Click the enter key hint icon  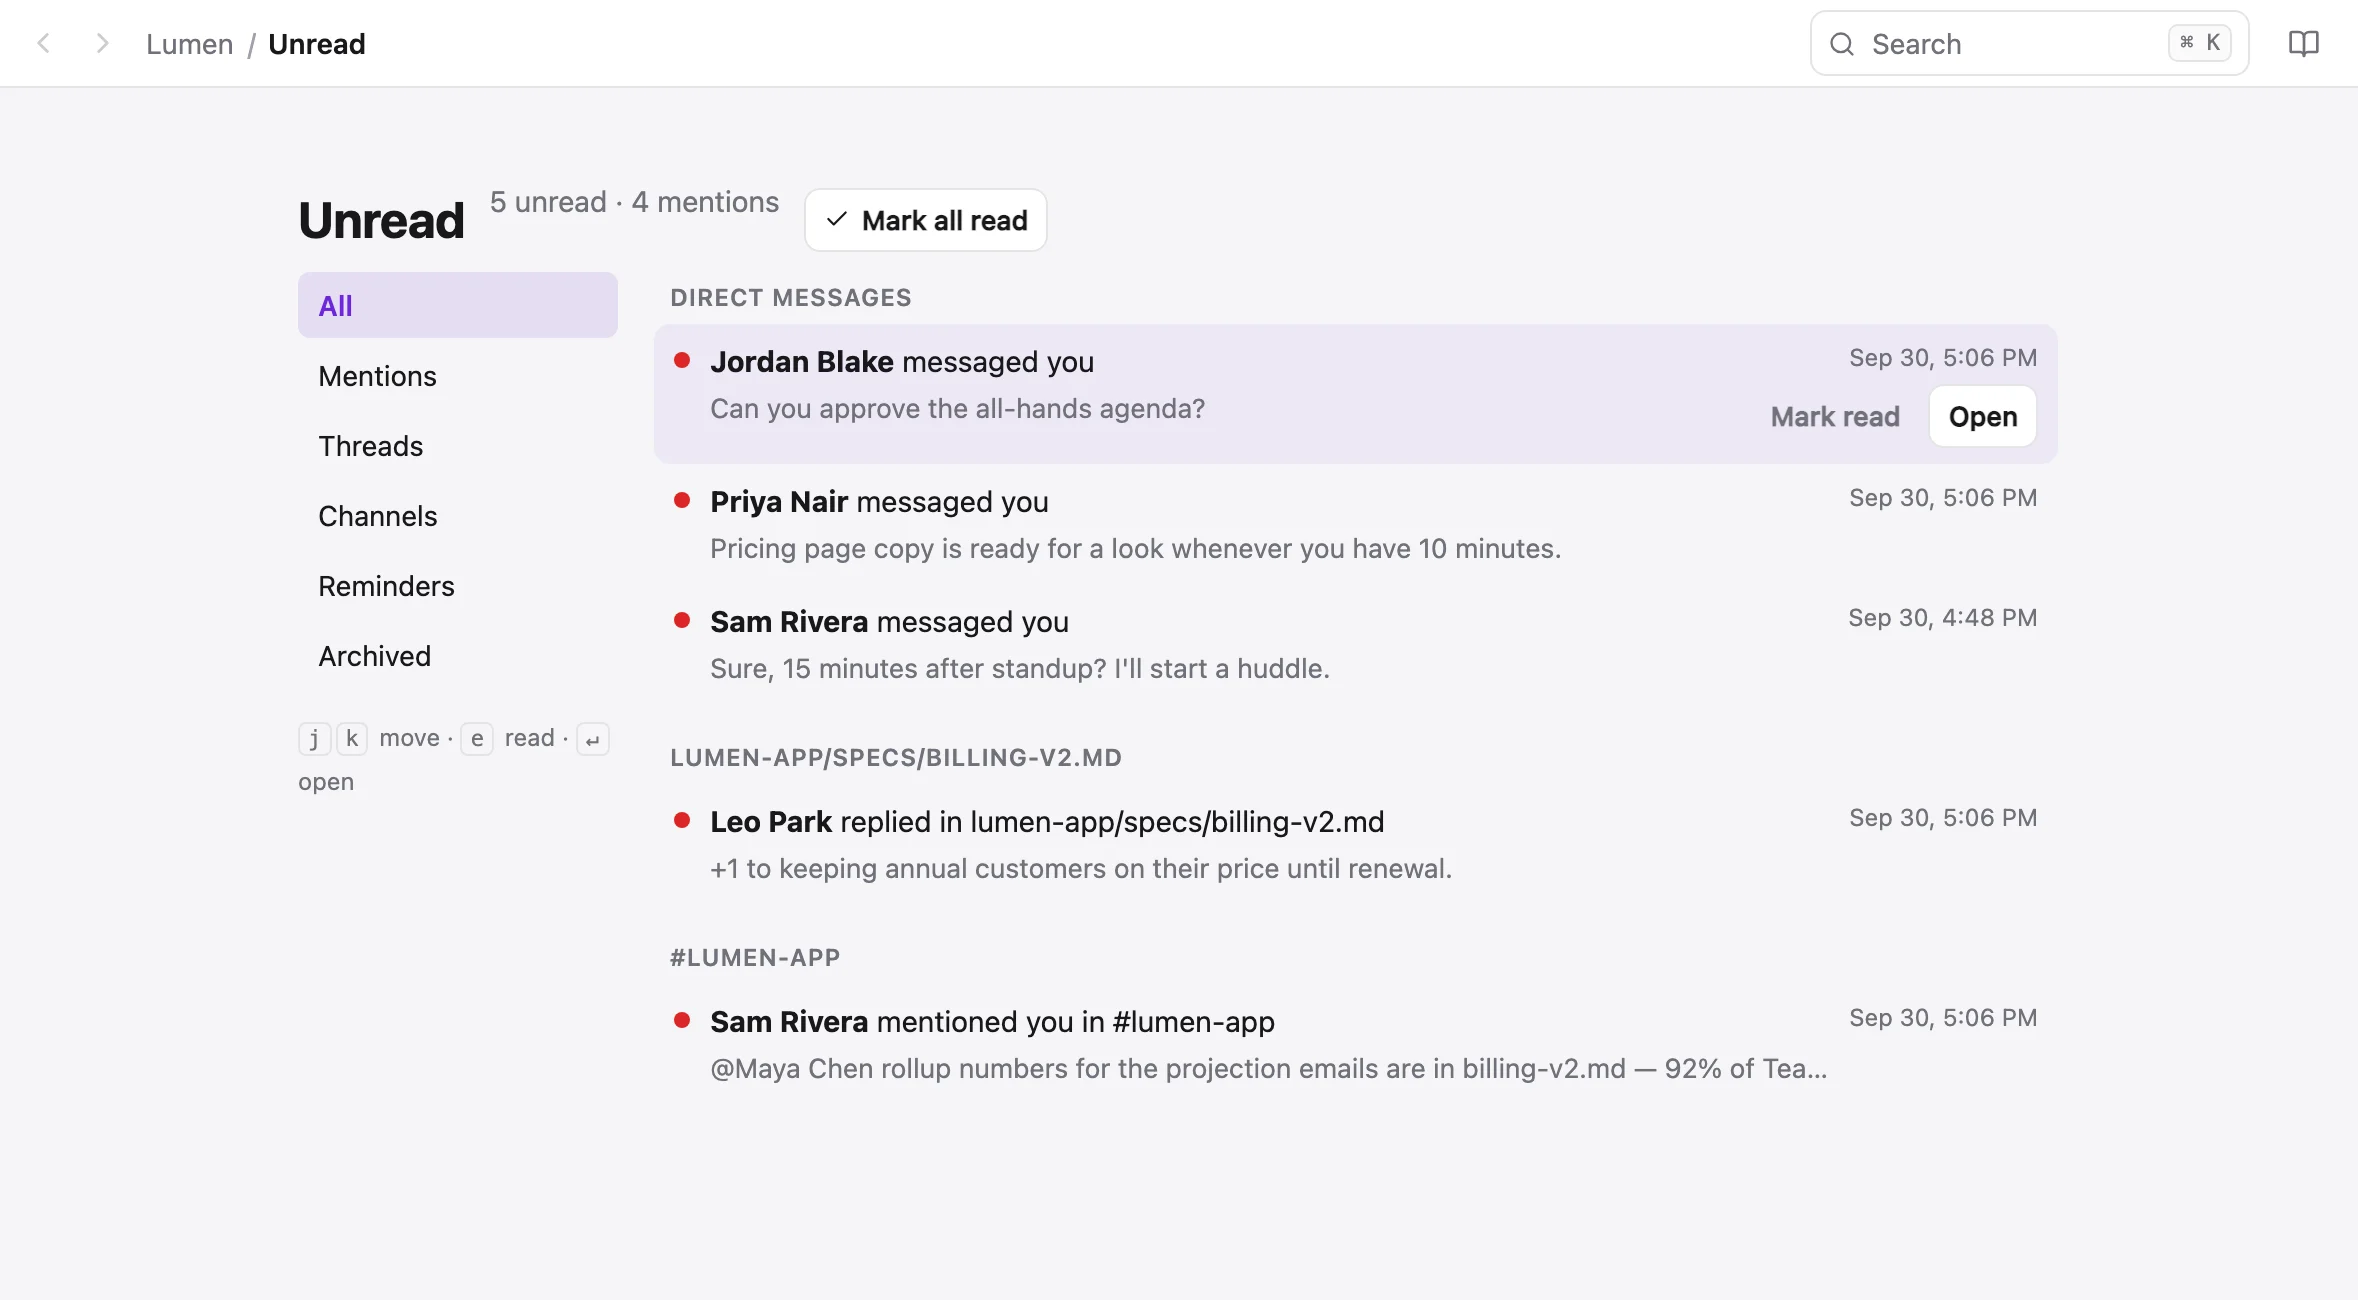(593, 739)
